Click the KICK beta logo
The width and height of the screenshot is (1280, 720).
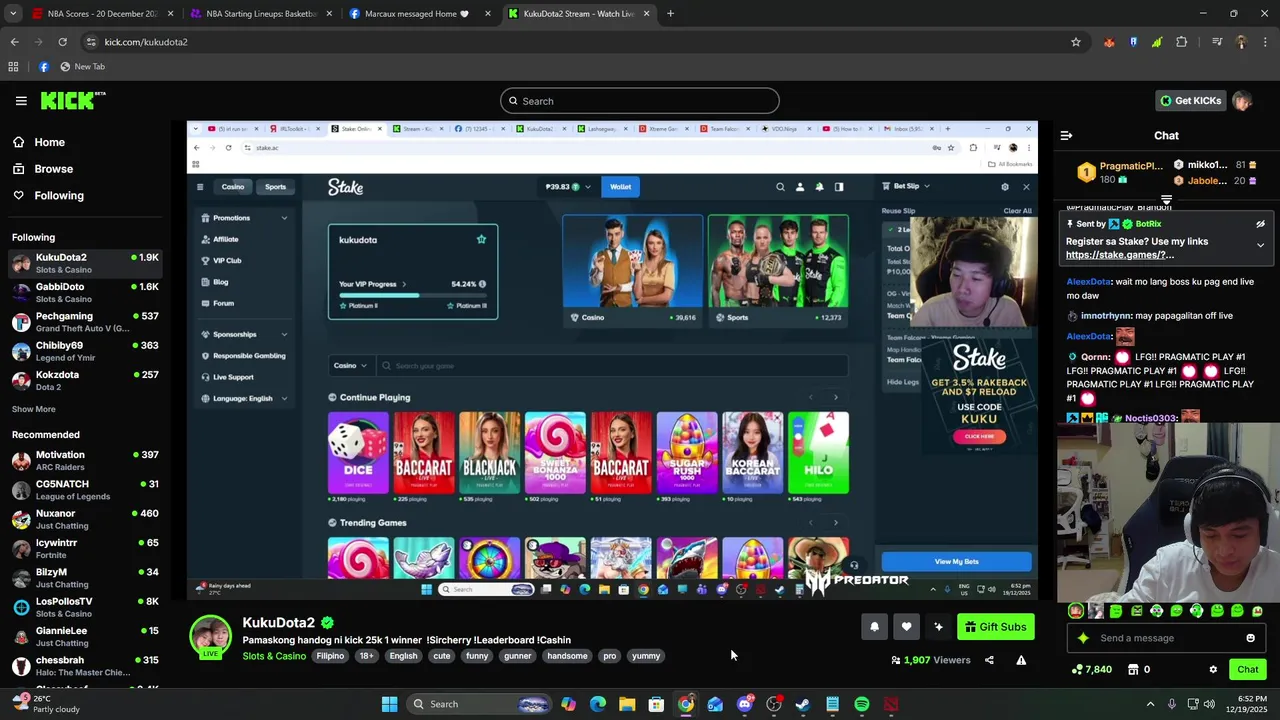pyautogui.click(x=73, y=100)
